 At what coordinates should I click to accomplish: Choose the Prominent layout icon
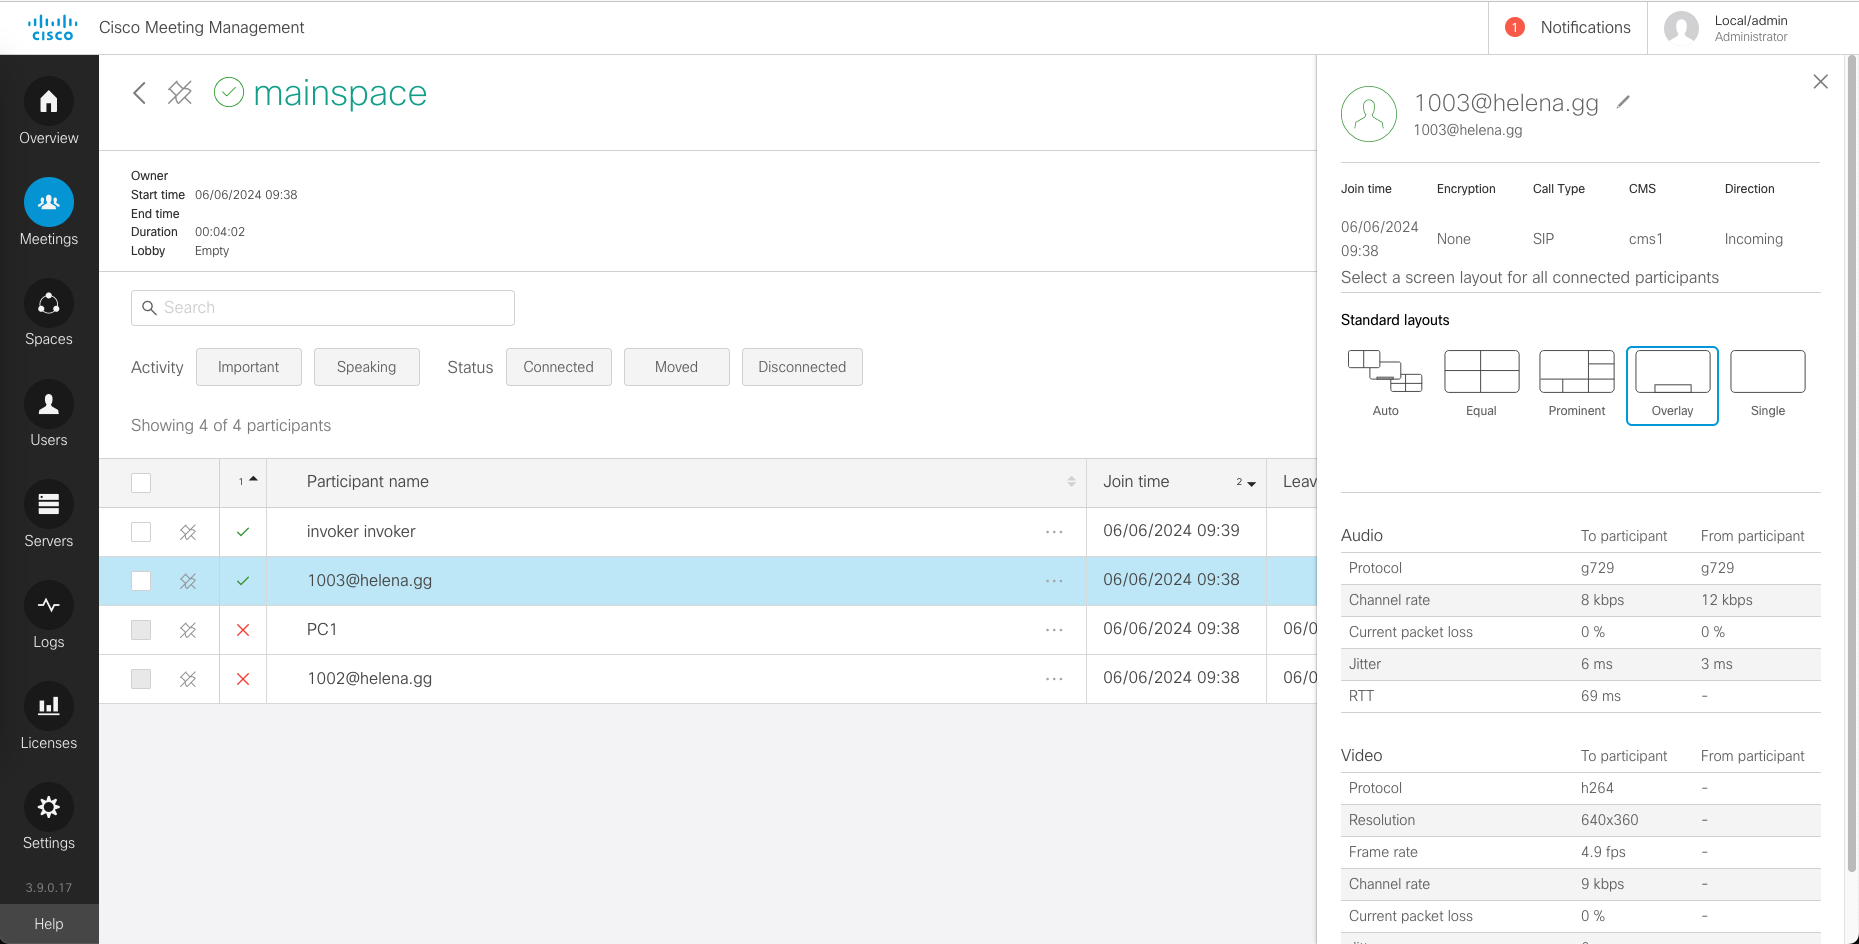click(1576, 373)
